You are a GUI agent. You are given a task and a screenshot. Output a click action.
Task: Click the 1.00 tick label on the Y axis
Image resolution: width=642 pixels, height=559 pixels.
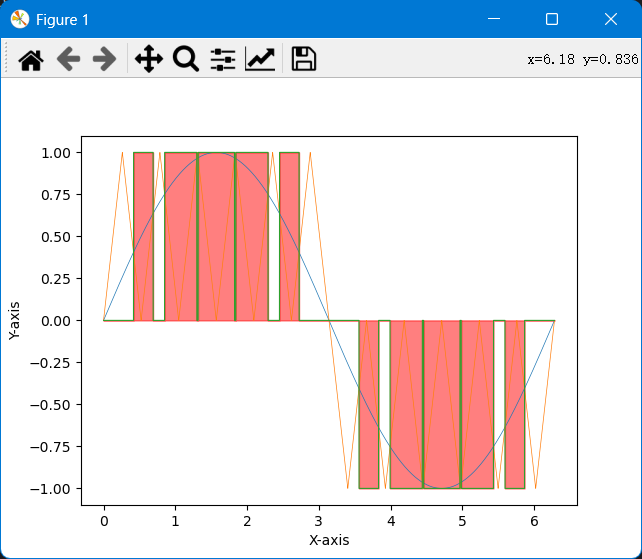(x=54, y=153)
